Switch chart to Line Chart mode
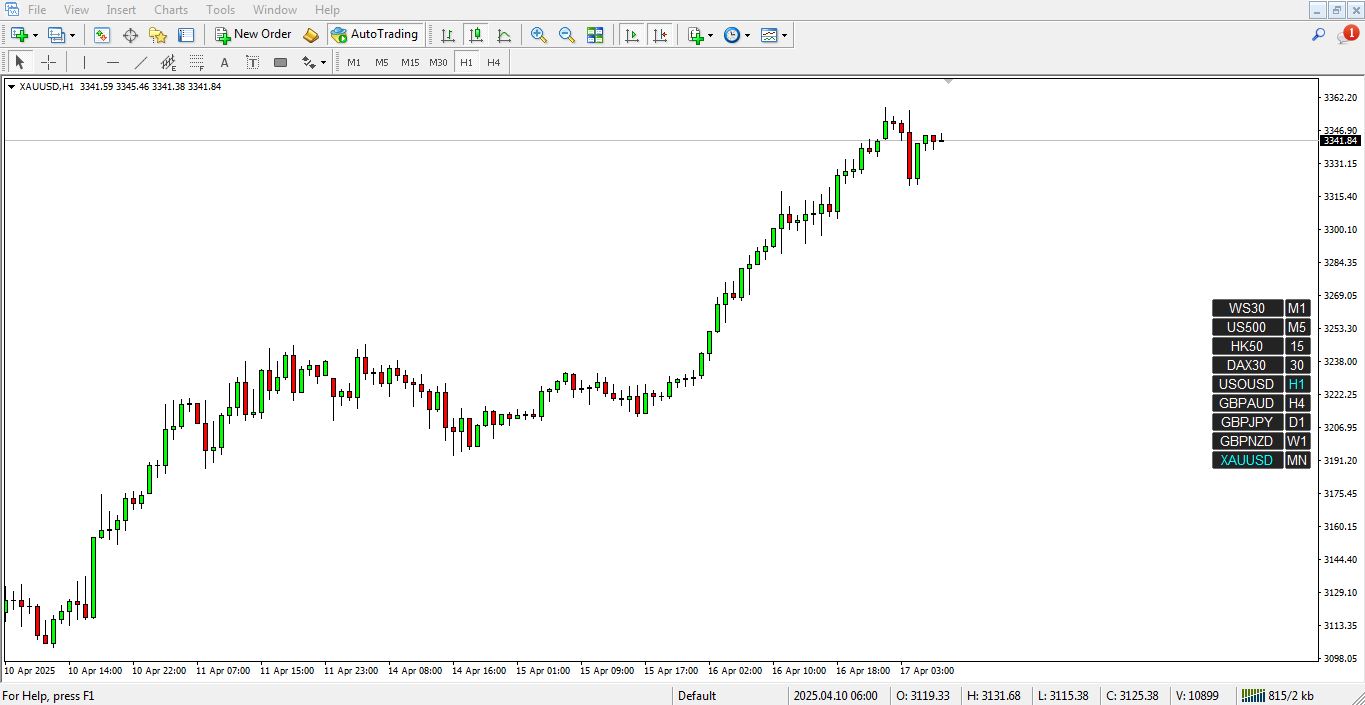This screenshot has height=705, width=1365. [504, 35]
